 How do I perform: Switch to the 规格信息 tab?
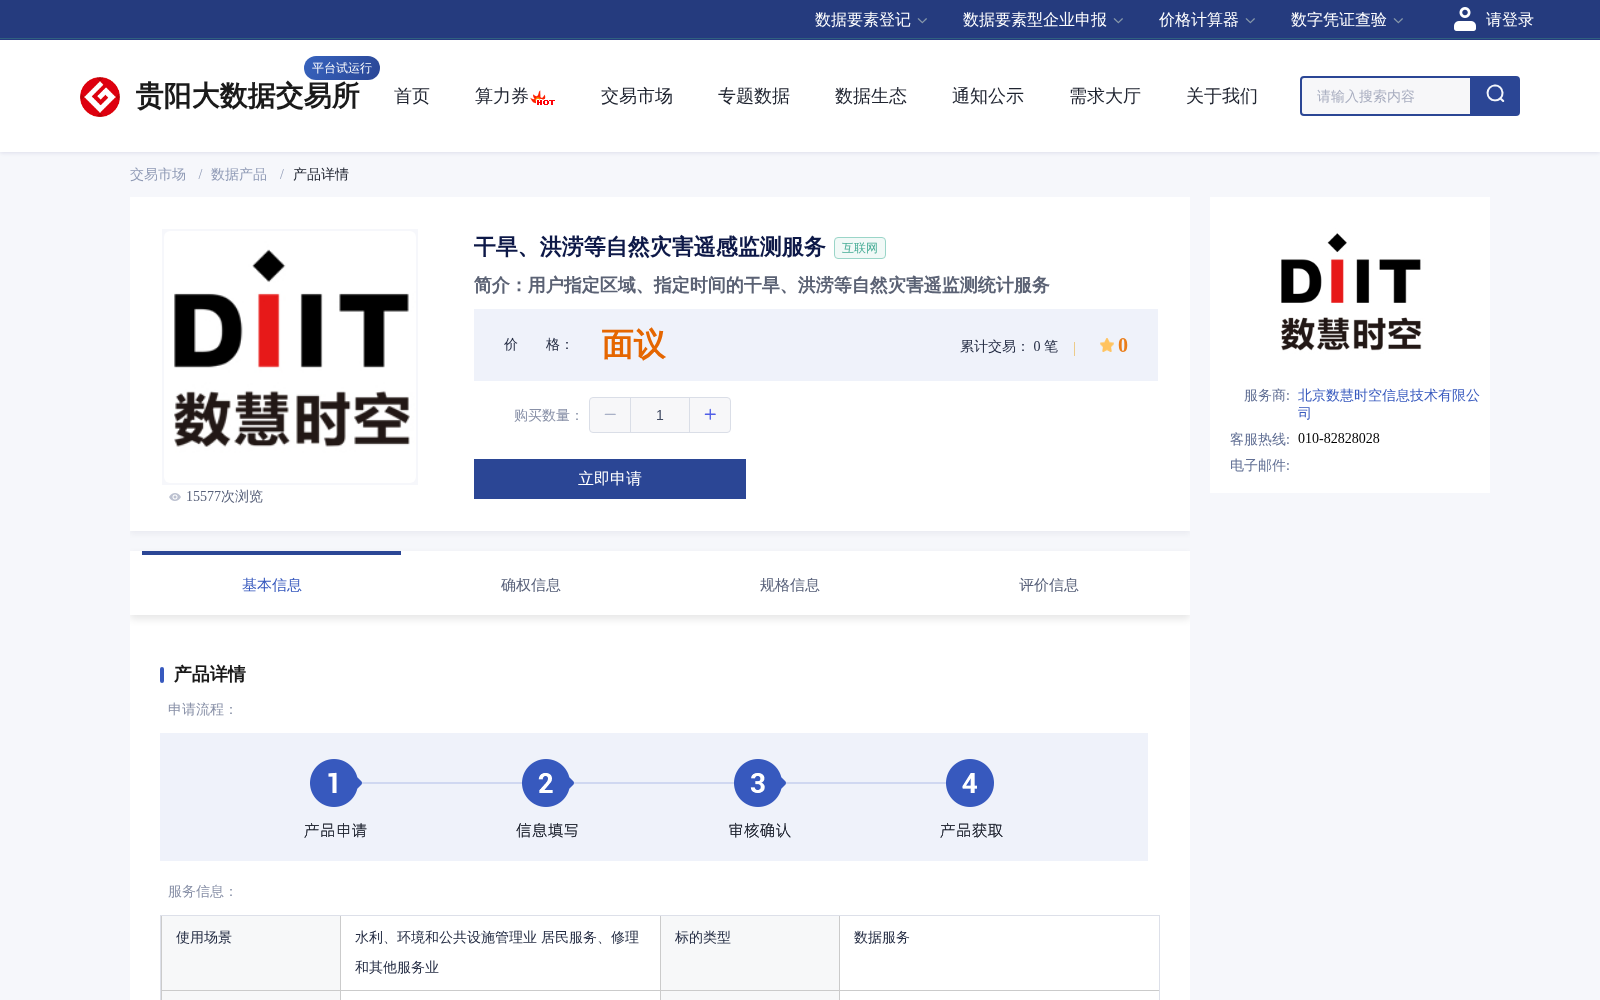coord(790,585)
